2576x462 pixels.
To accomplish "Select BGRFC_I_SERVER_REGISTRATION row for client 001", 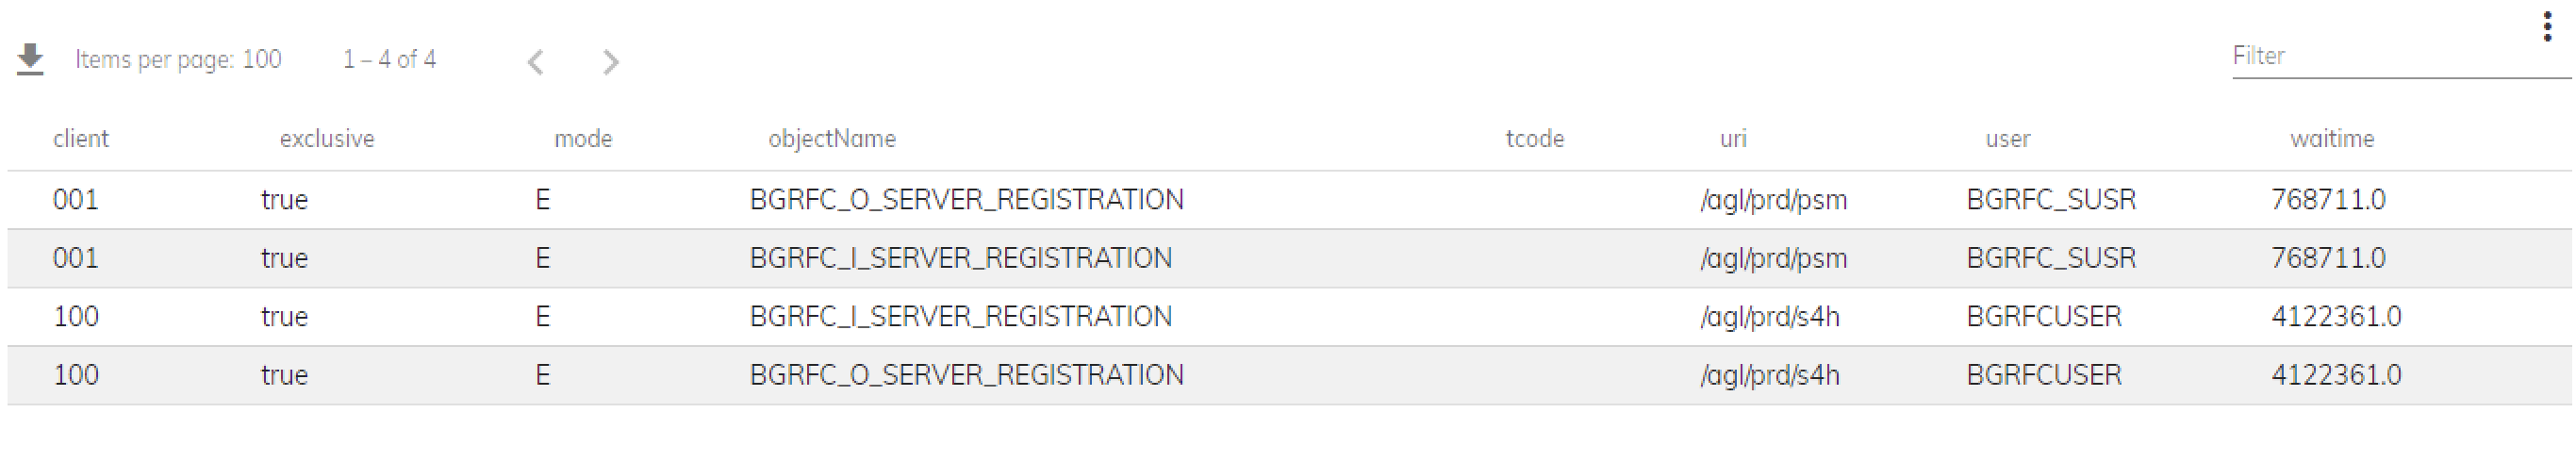I will pos(1288,258).
